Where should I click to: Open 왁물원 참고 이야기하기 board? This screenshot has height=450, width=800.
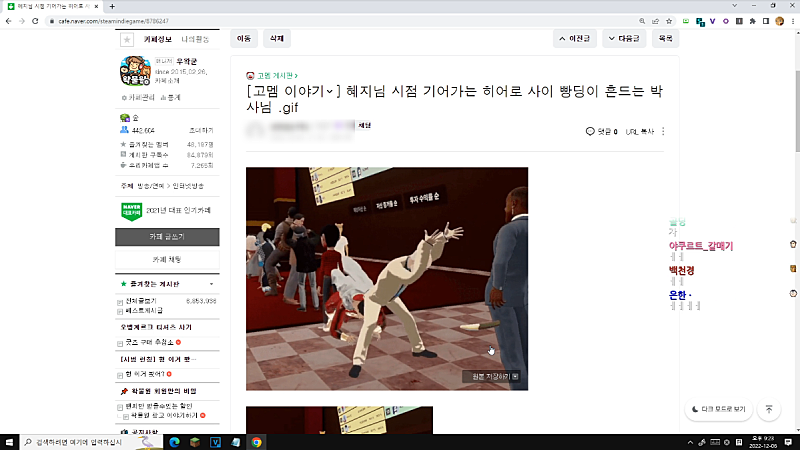click(164, 415)
